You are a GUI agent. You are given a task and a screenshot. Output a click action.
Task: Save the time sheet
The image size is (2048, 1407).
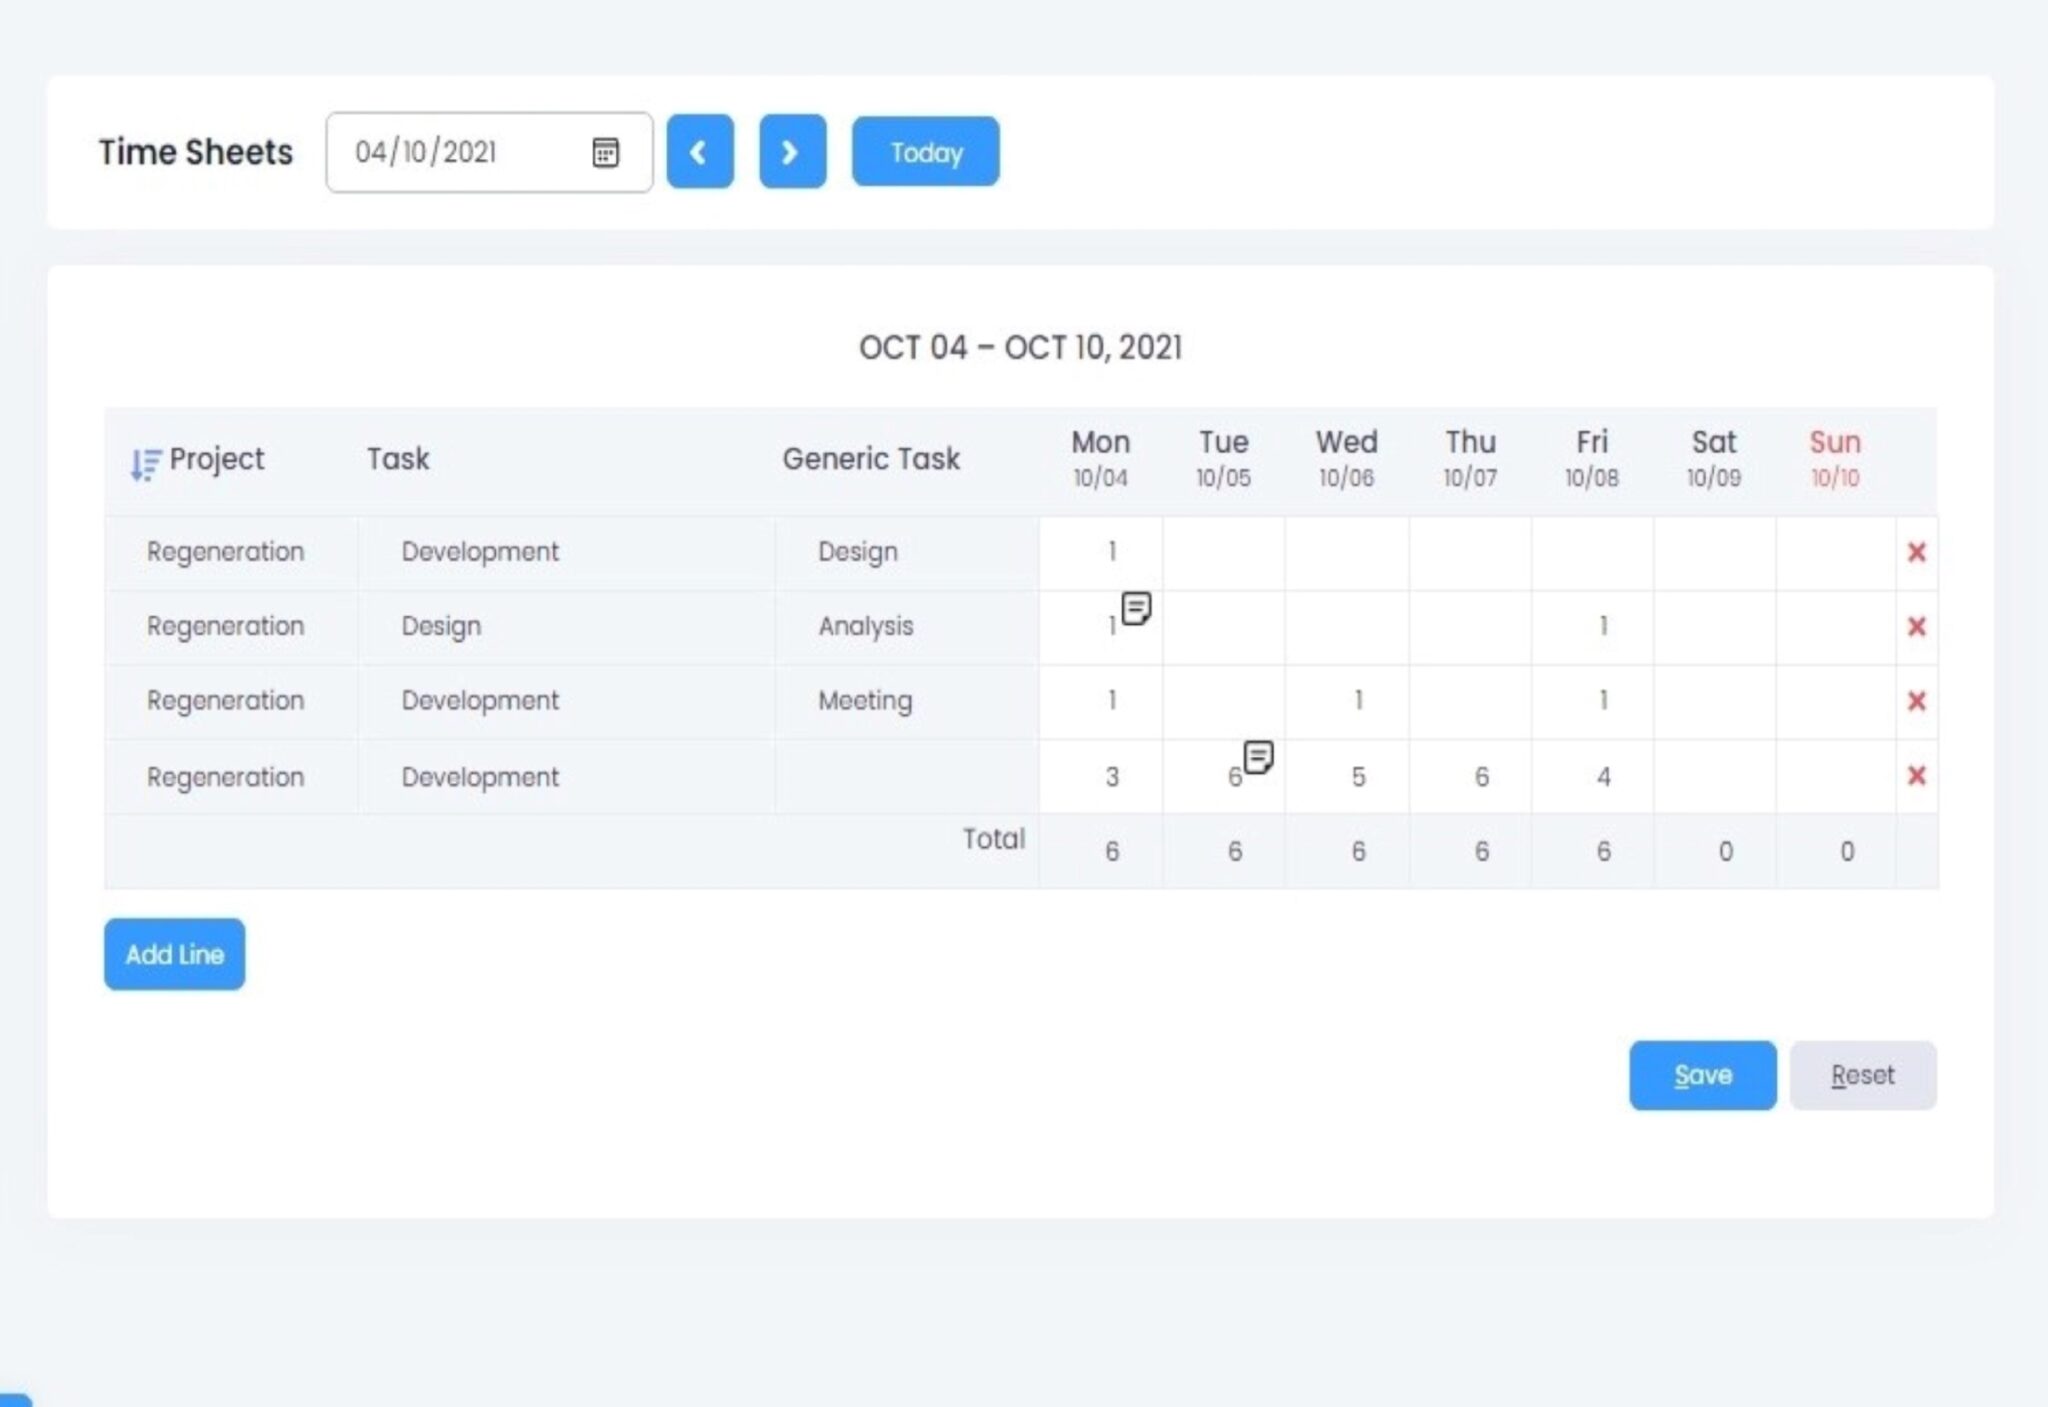(x=1702, y=1075)
